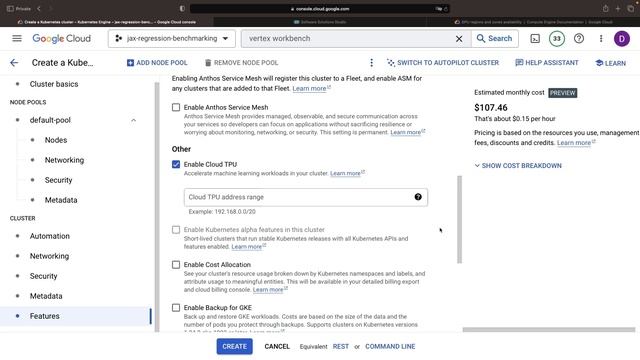Click the sidebar vertical scrollbar
This screenshot has height=360, width=640.
coord(157,207)
